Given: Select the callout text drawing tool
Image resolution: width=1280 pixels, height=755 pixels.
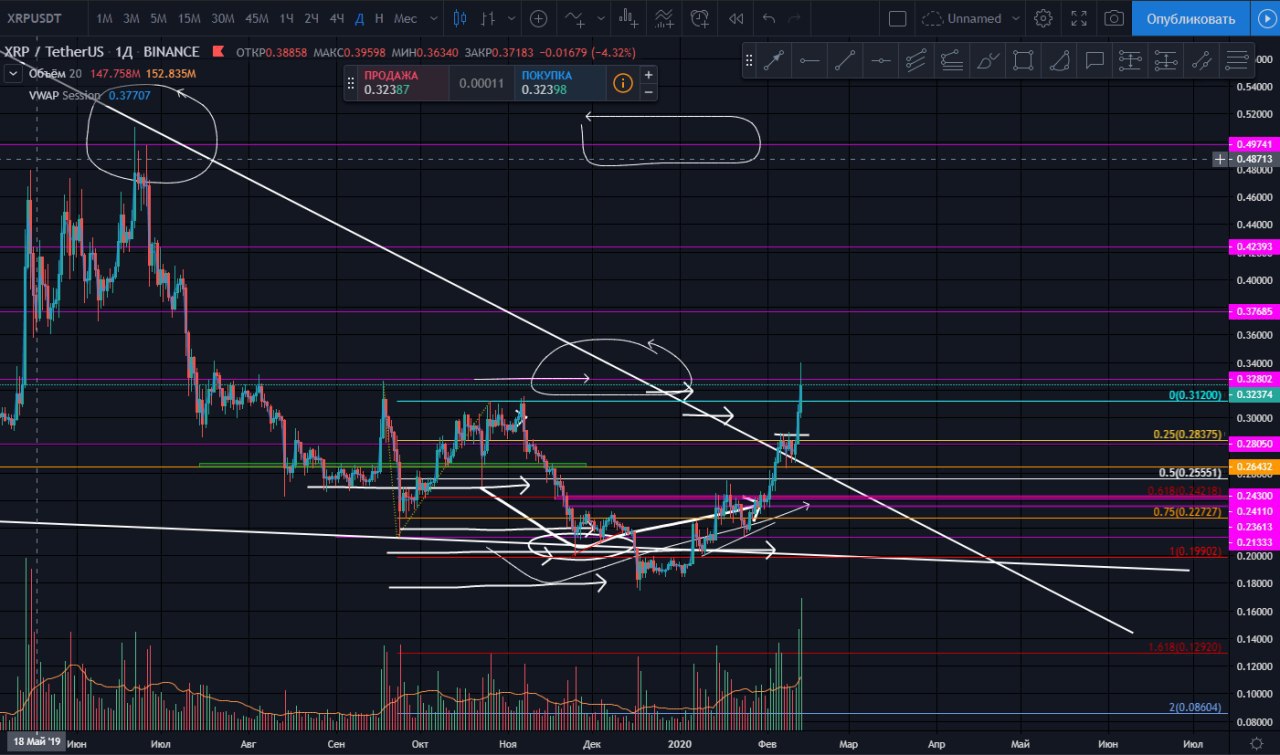Looking at the screenshot, I should tap(1094, 61).
